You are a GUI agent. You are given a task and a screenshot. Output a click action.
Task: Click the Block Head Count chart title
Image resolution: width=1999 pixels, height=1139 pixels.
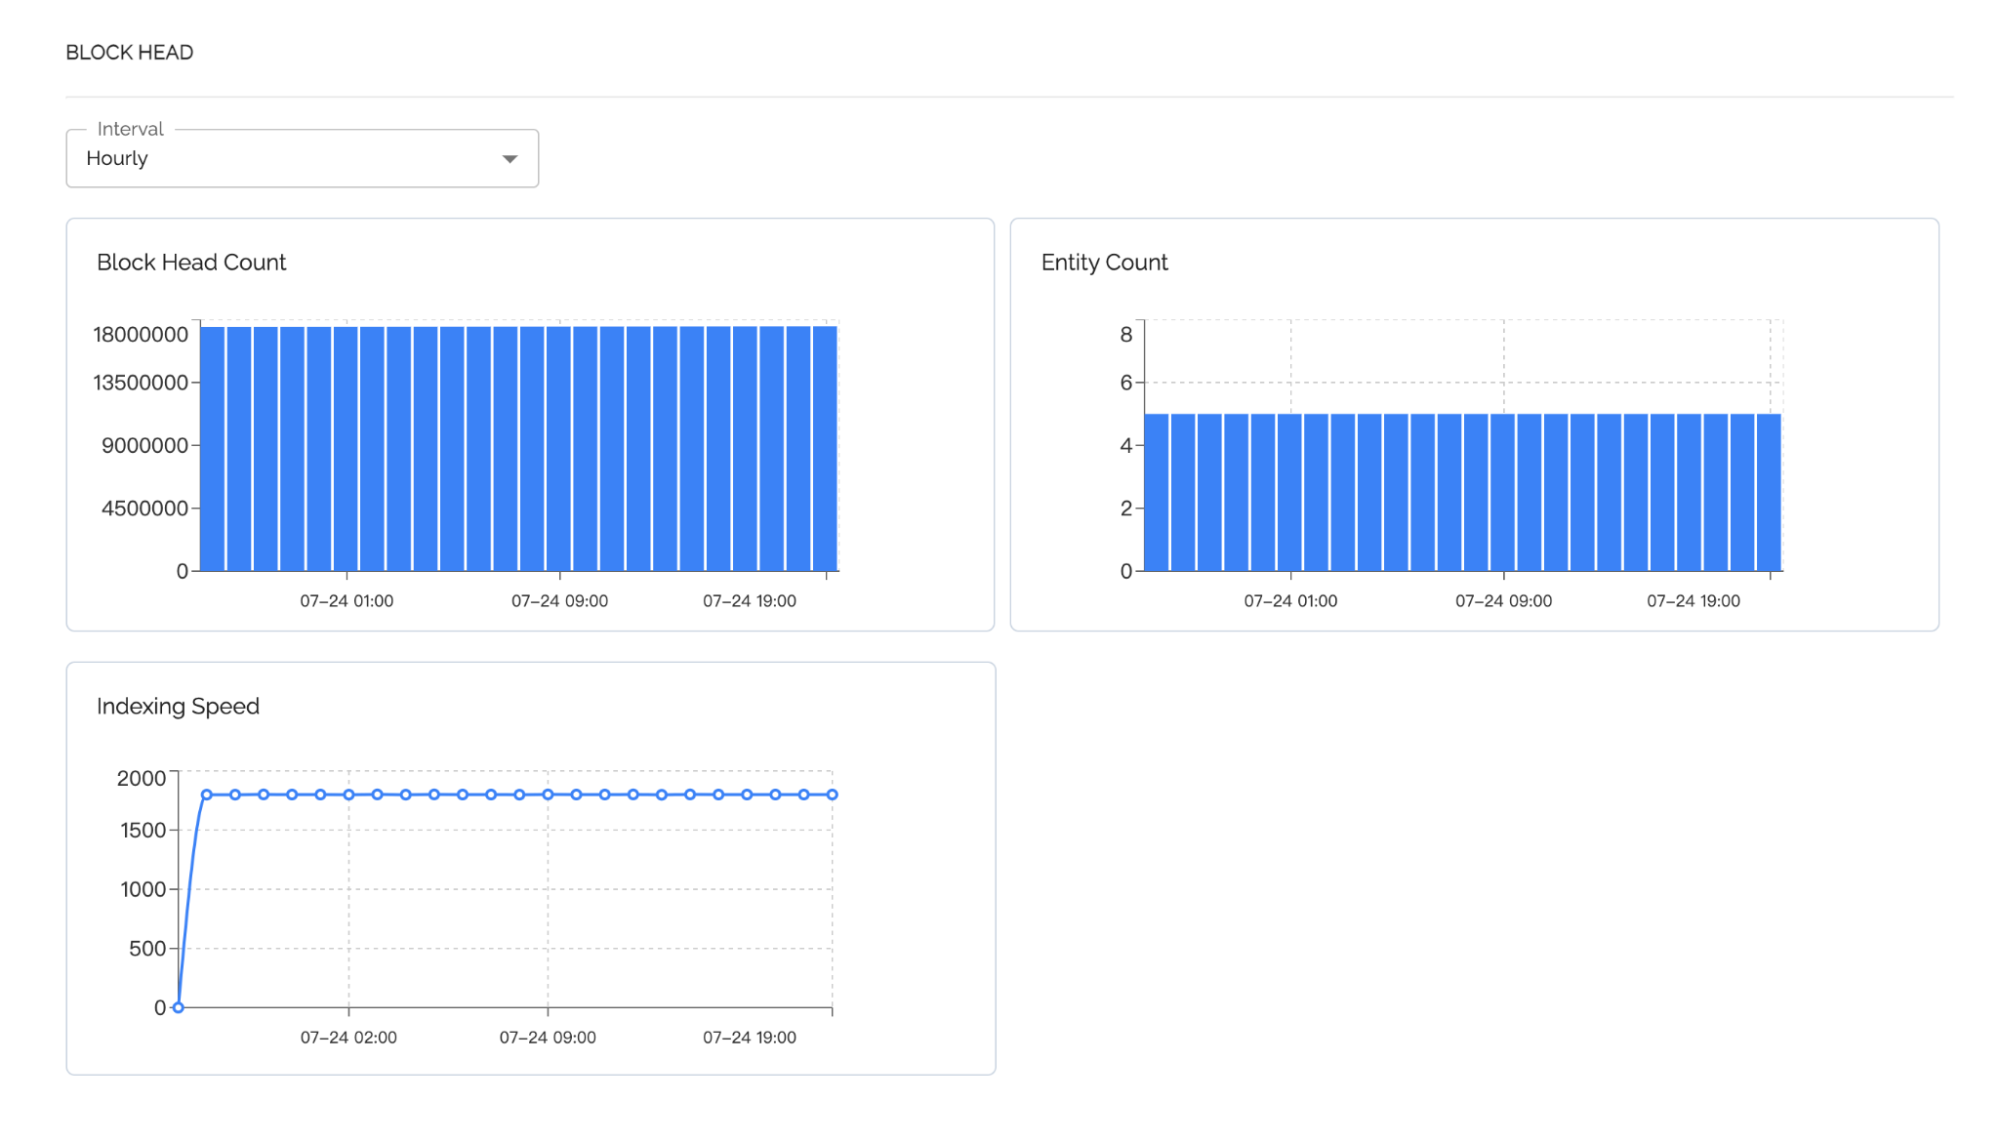click(191, 262)
